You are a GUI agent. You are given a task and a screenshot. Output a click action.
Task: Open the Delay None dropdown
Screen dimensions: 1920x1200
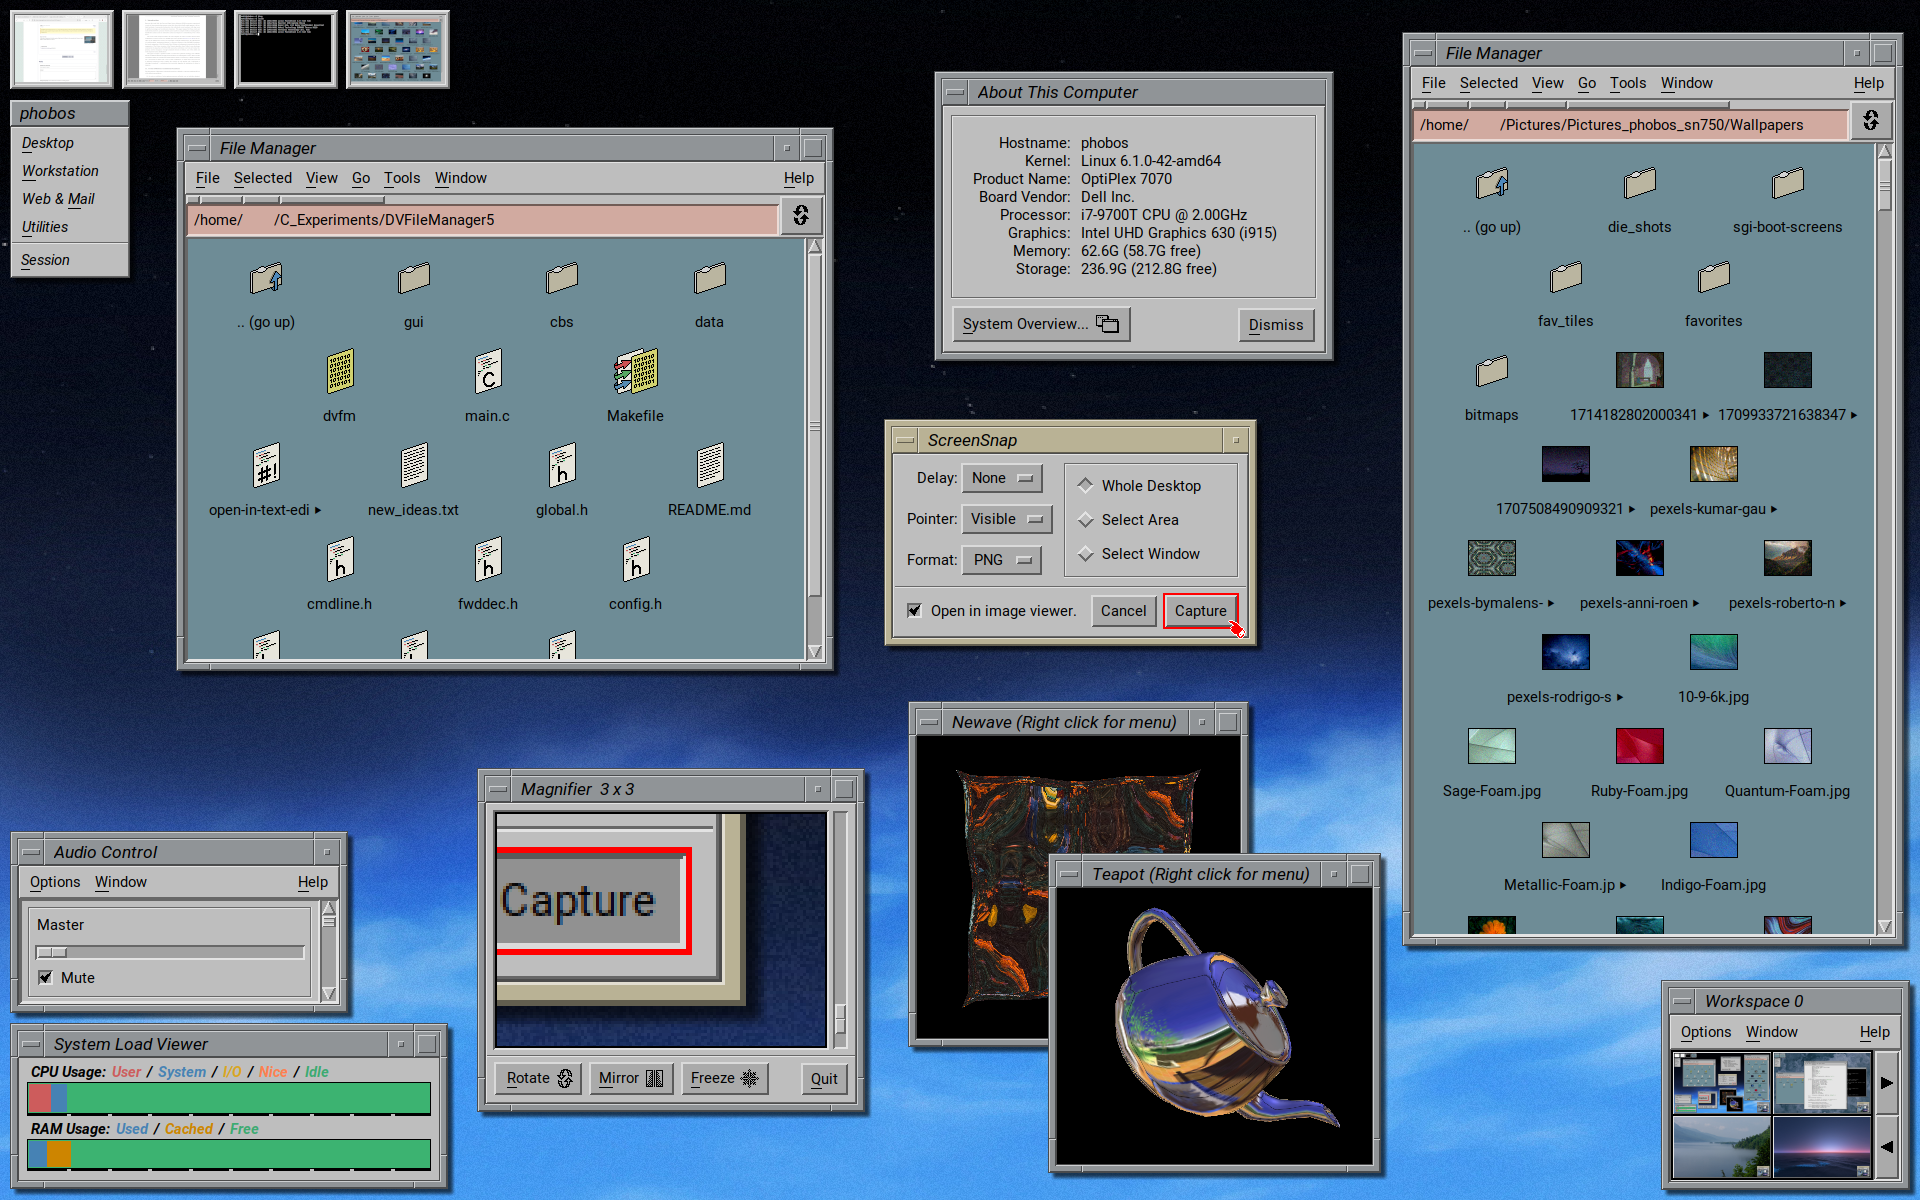click(1002, 479)
